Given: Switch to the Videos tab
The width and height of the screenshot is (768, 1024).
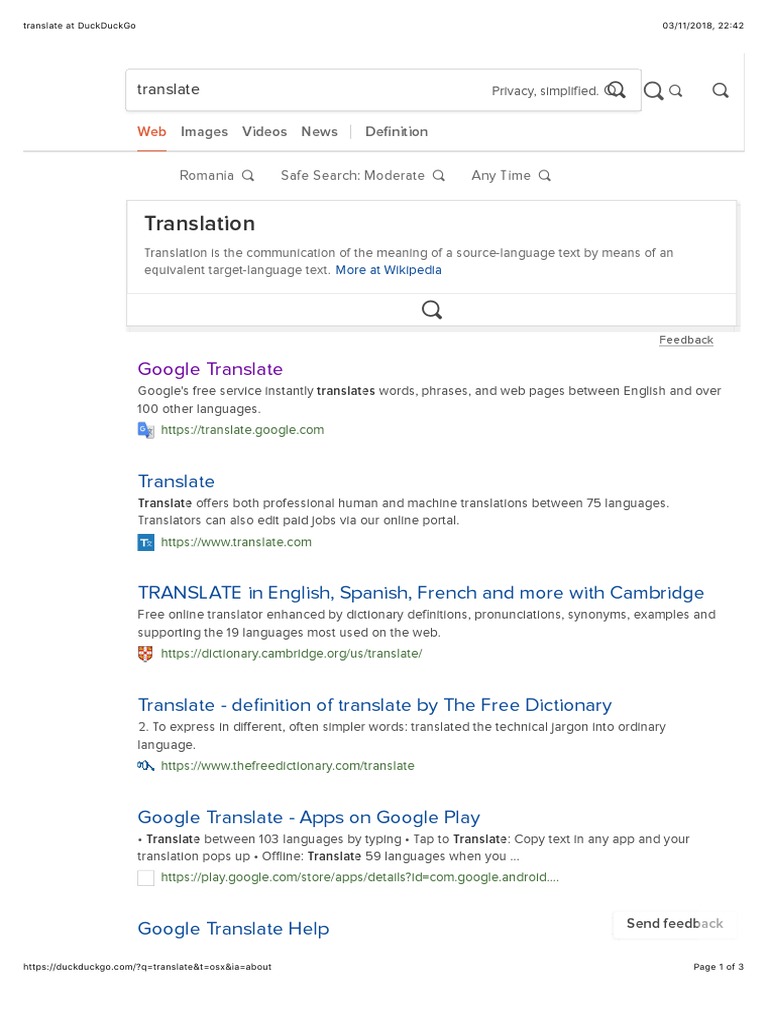Looking at the screenshot, I should (264, 131).
